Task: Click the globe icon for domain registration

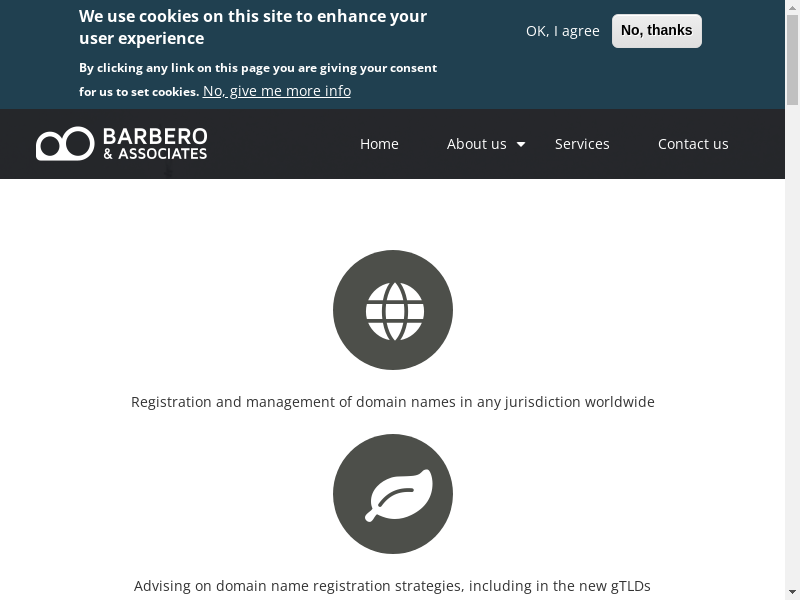Action: click(x=393, y=310)
